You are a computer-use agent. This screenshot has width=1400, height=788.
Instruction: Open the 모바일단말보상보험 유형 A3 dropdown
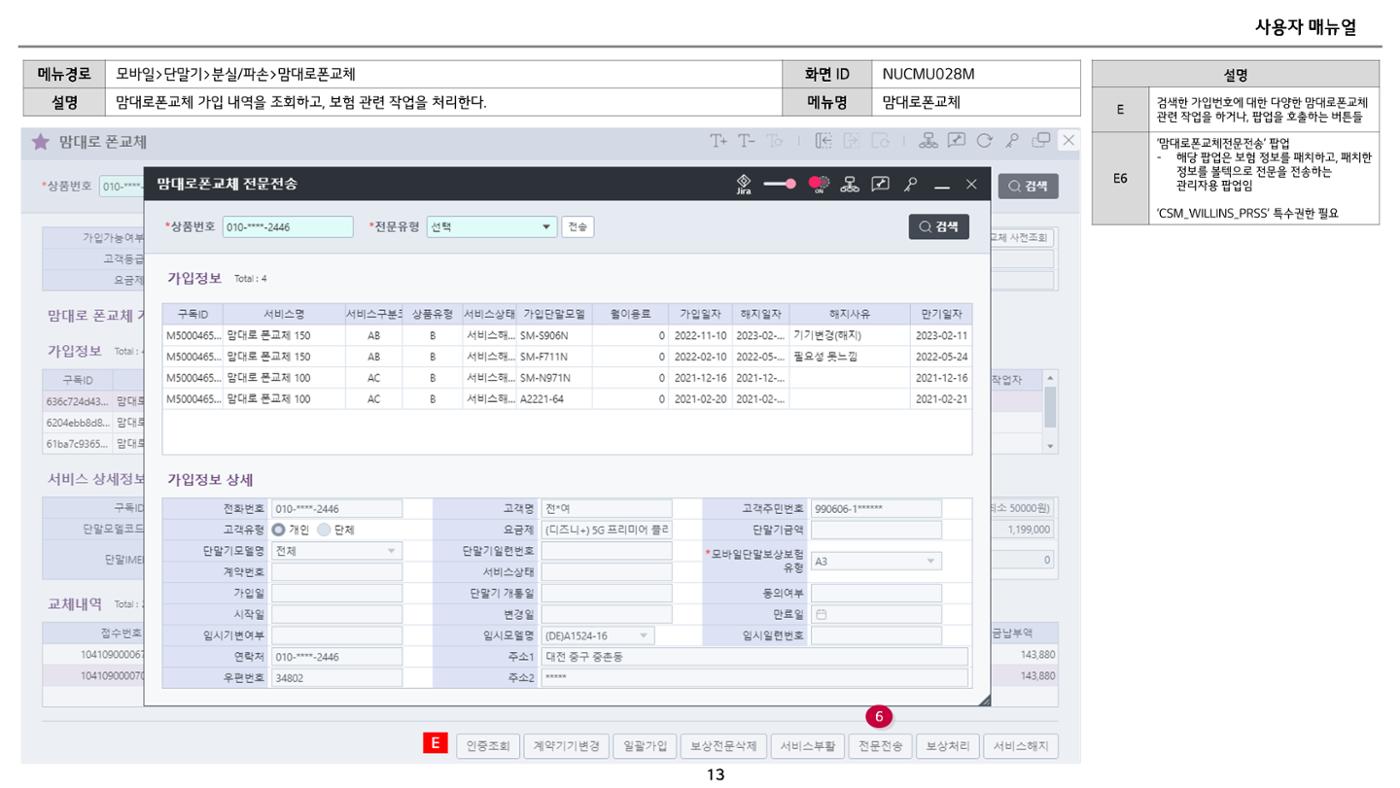[876, 561]
